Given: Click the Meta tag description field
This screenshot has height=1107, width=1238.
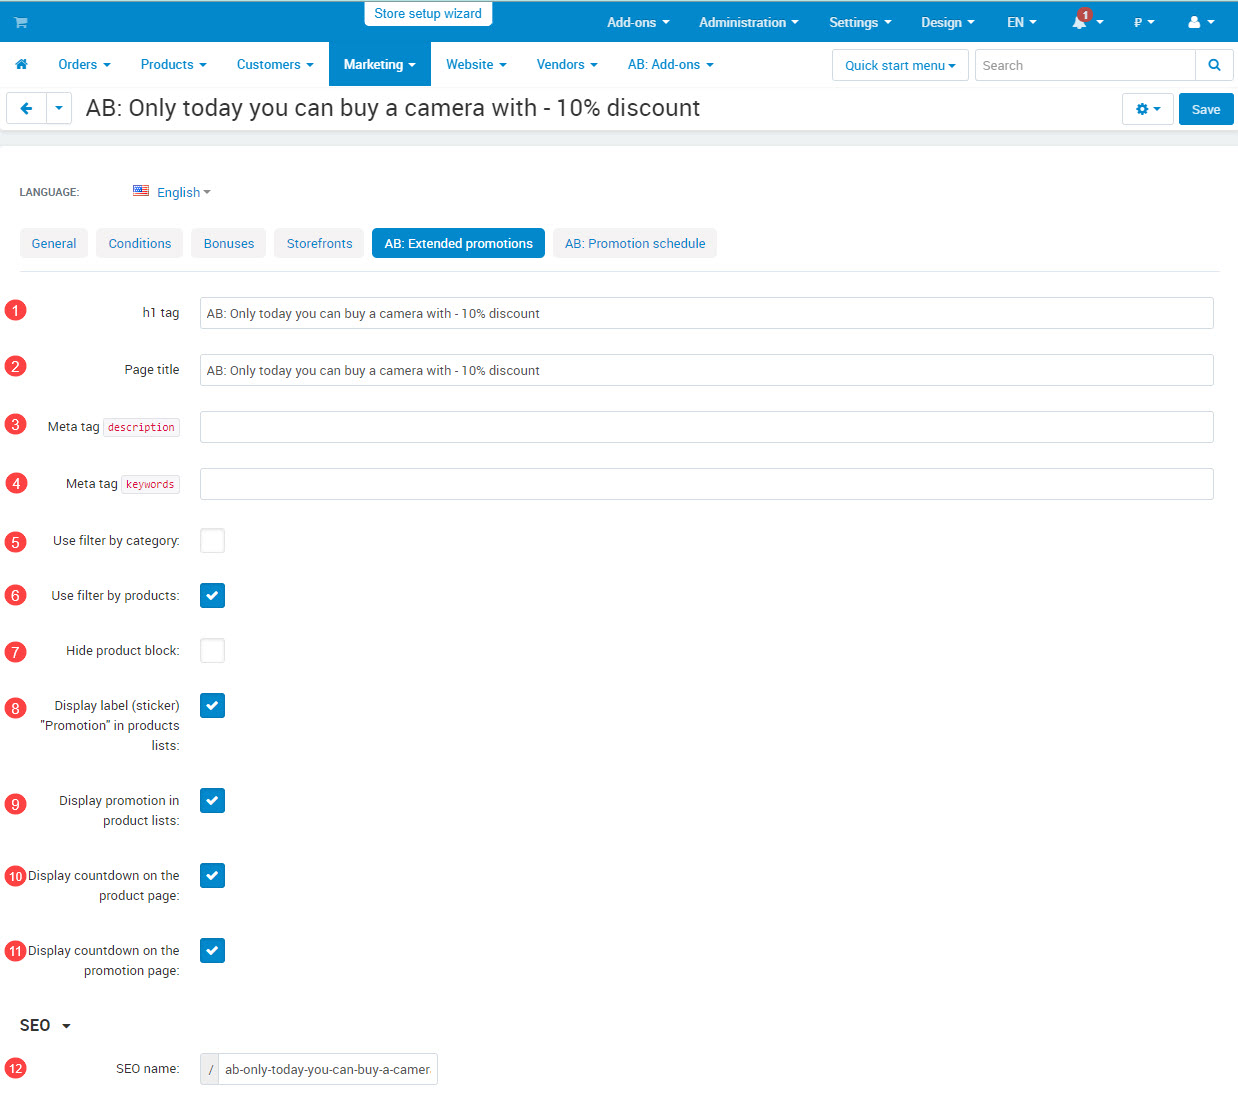Looking at the screenshot, I should click(x=706, y=427).
